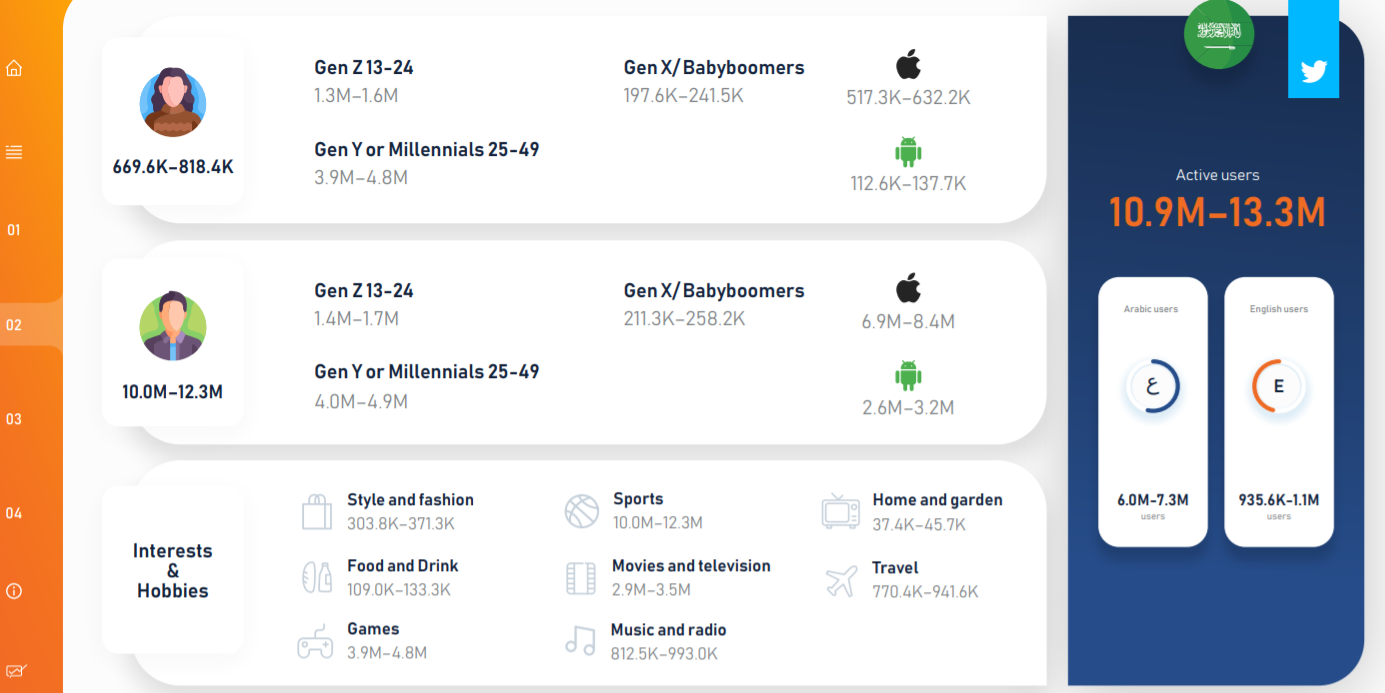The image size is (1385, 693).
Task: Click the Saudi Arabia flag badge
Action: click(x=1219, y=34)
